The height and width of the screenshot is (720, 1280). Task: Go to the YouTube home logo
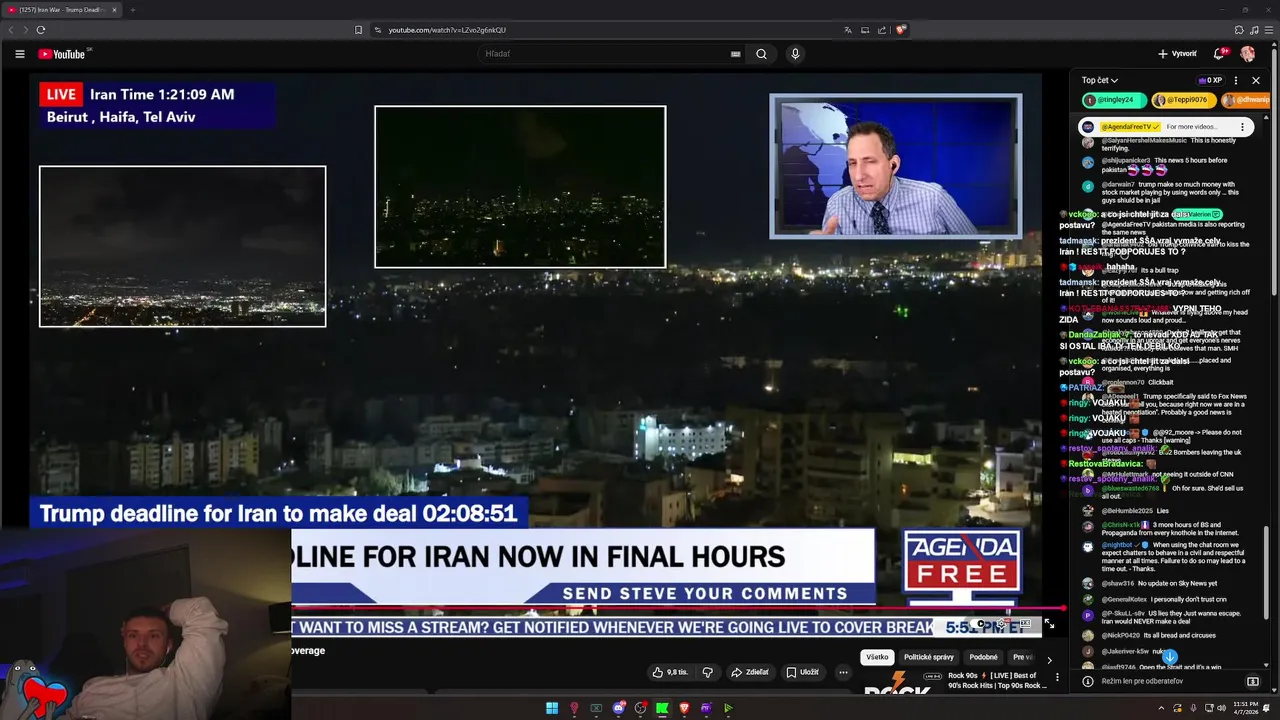point(63,54)
